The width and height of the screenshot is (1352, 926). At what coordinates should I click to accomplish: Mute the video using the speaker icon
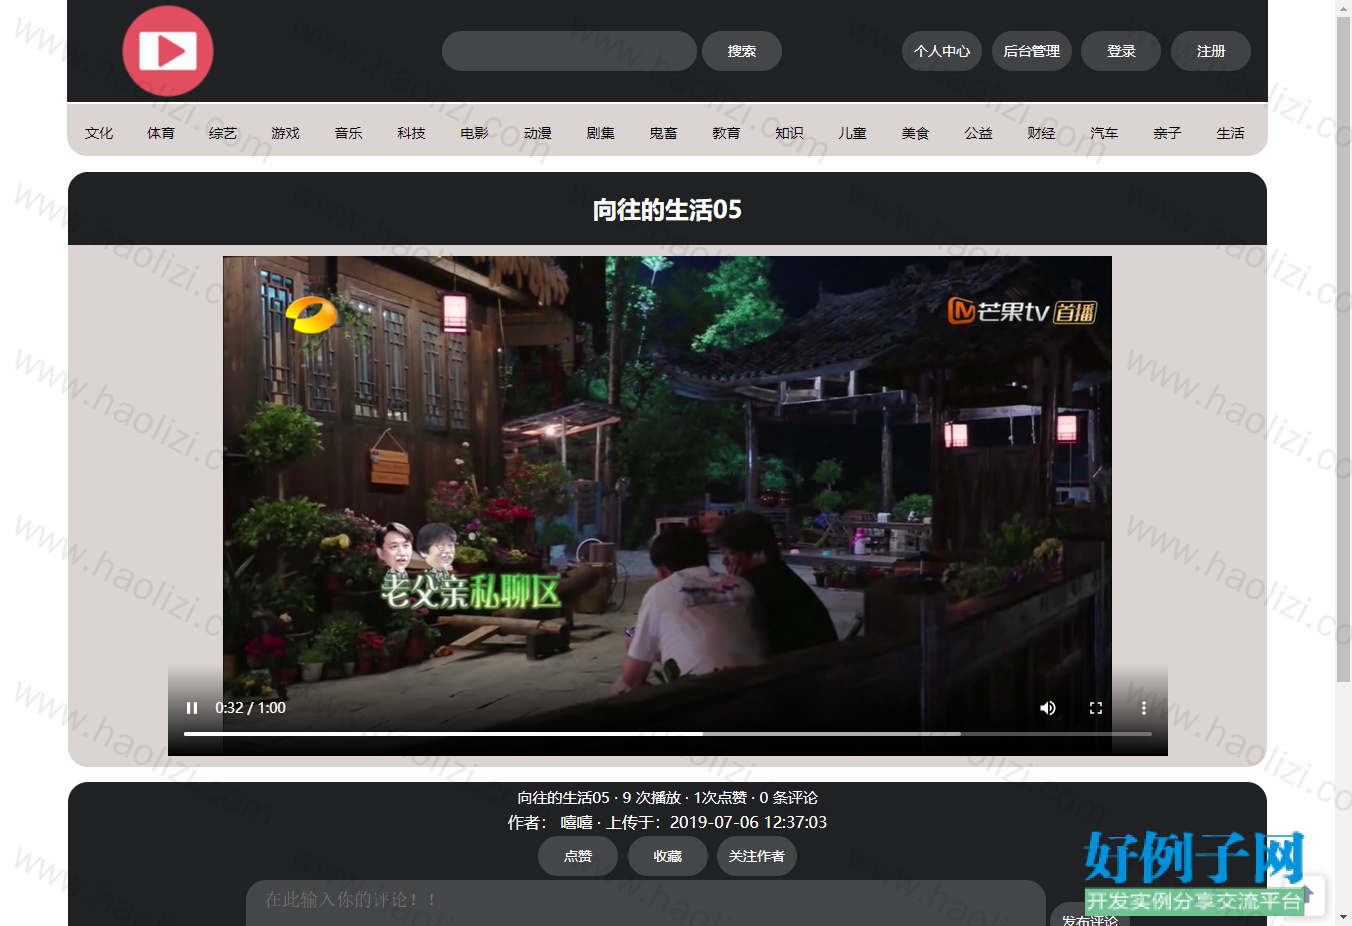(x=1048, y=708)
